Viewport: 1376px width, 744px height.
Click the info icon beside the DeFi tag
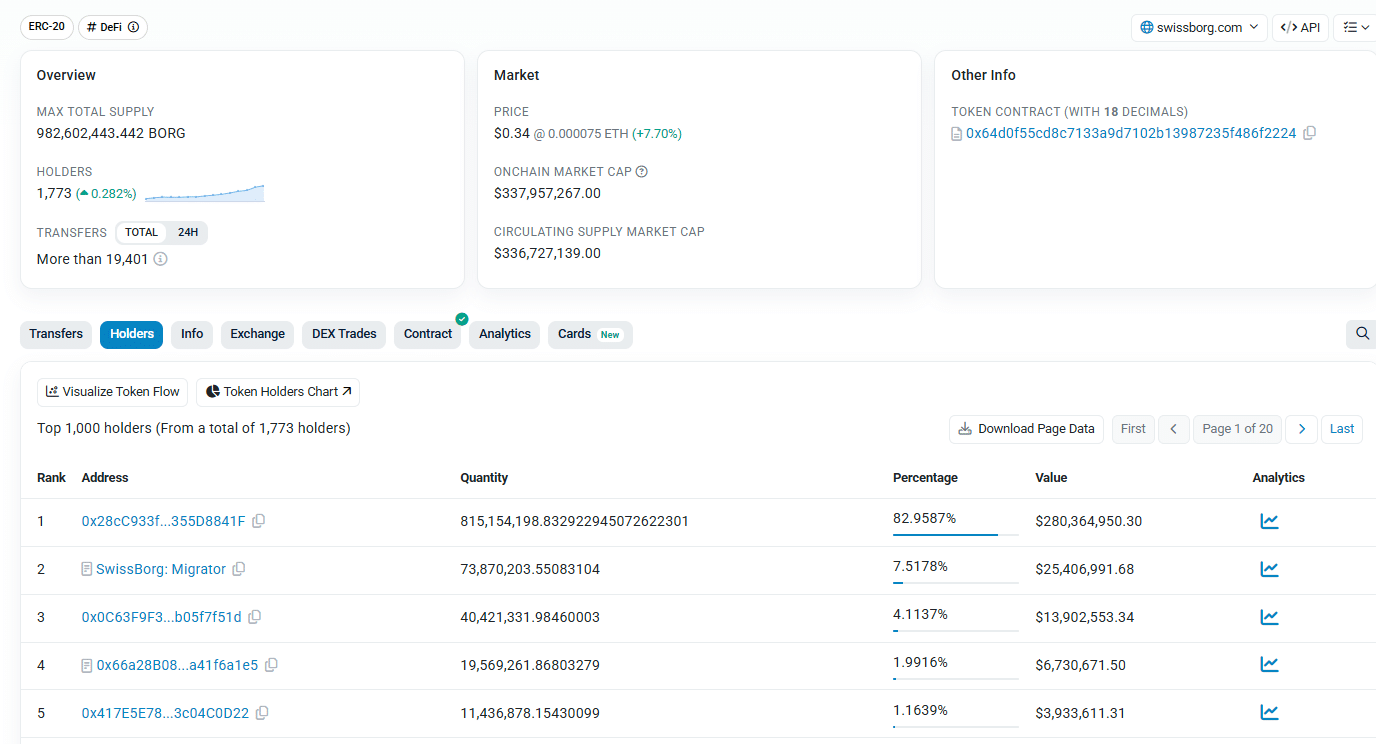(135, 27)
